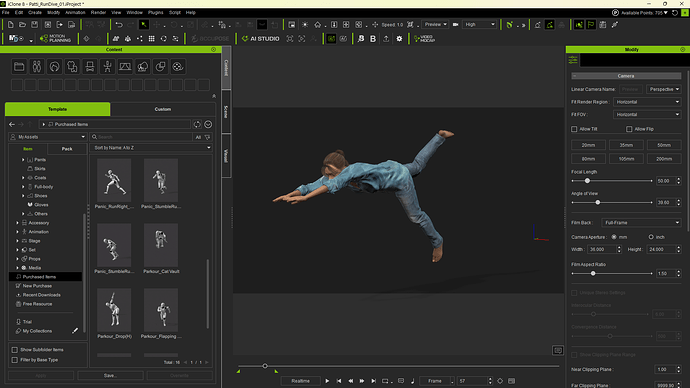This screenshot has width=690, height=388.
Task: Open the Motion Planning tool
Action: click(x=55, y=39)
